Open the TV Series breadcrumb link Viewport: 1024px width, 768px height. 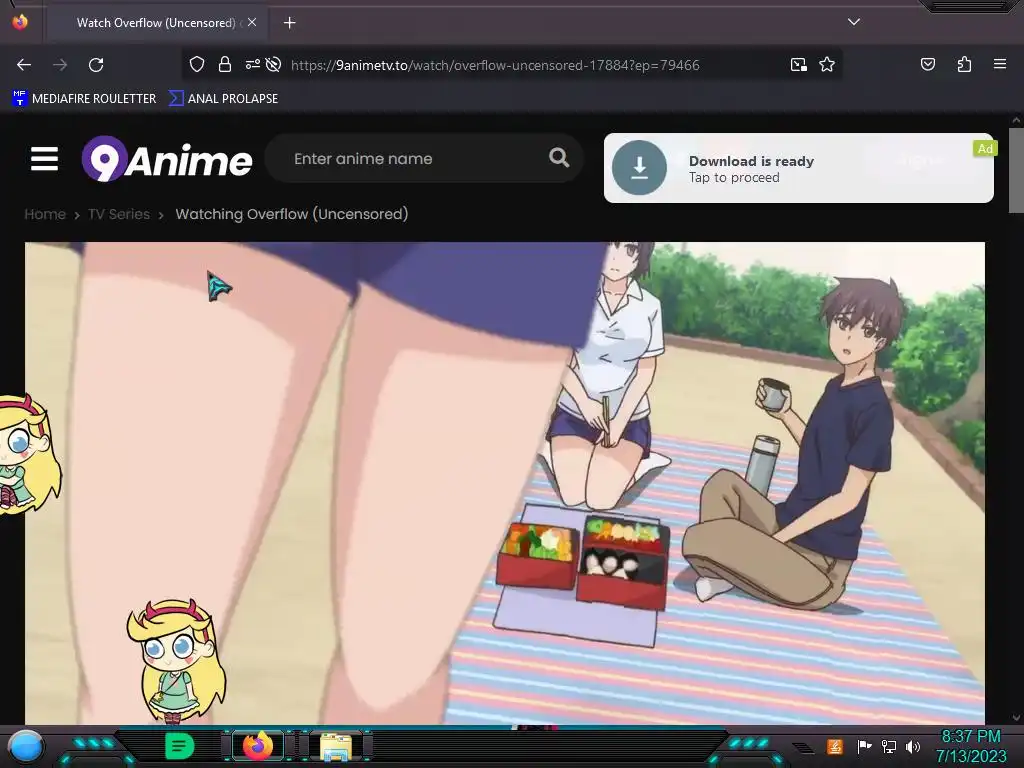[x=119, y=214]
